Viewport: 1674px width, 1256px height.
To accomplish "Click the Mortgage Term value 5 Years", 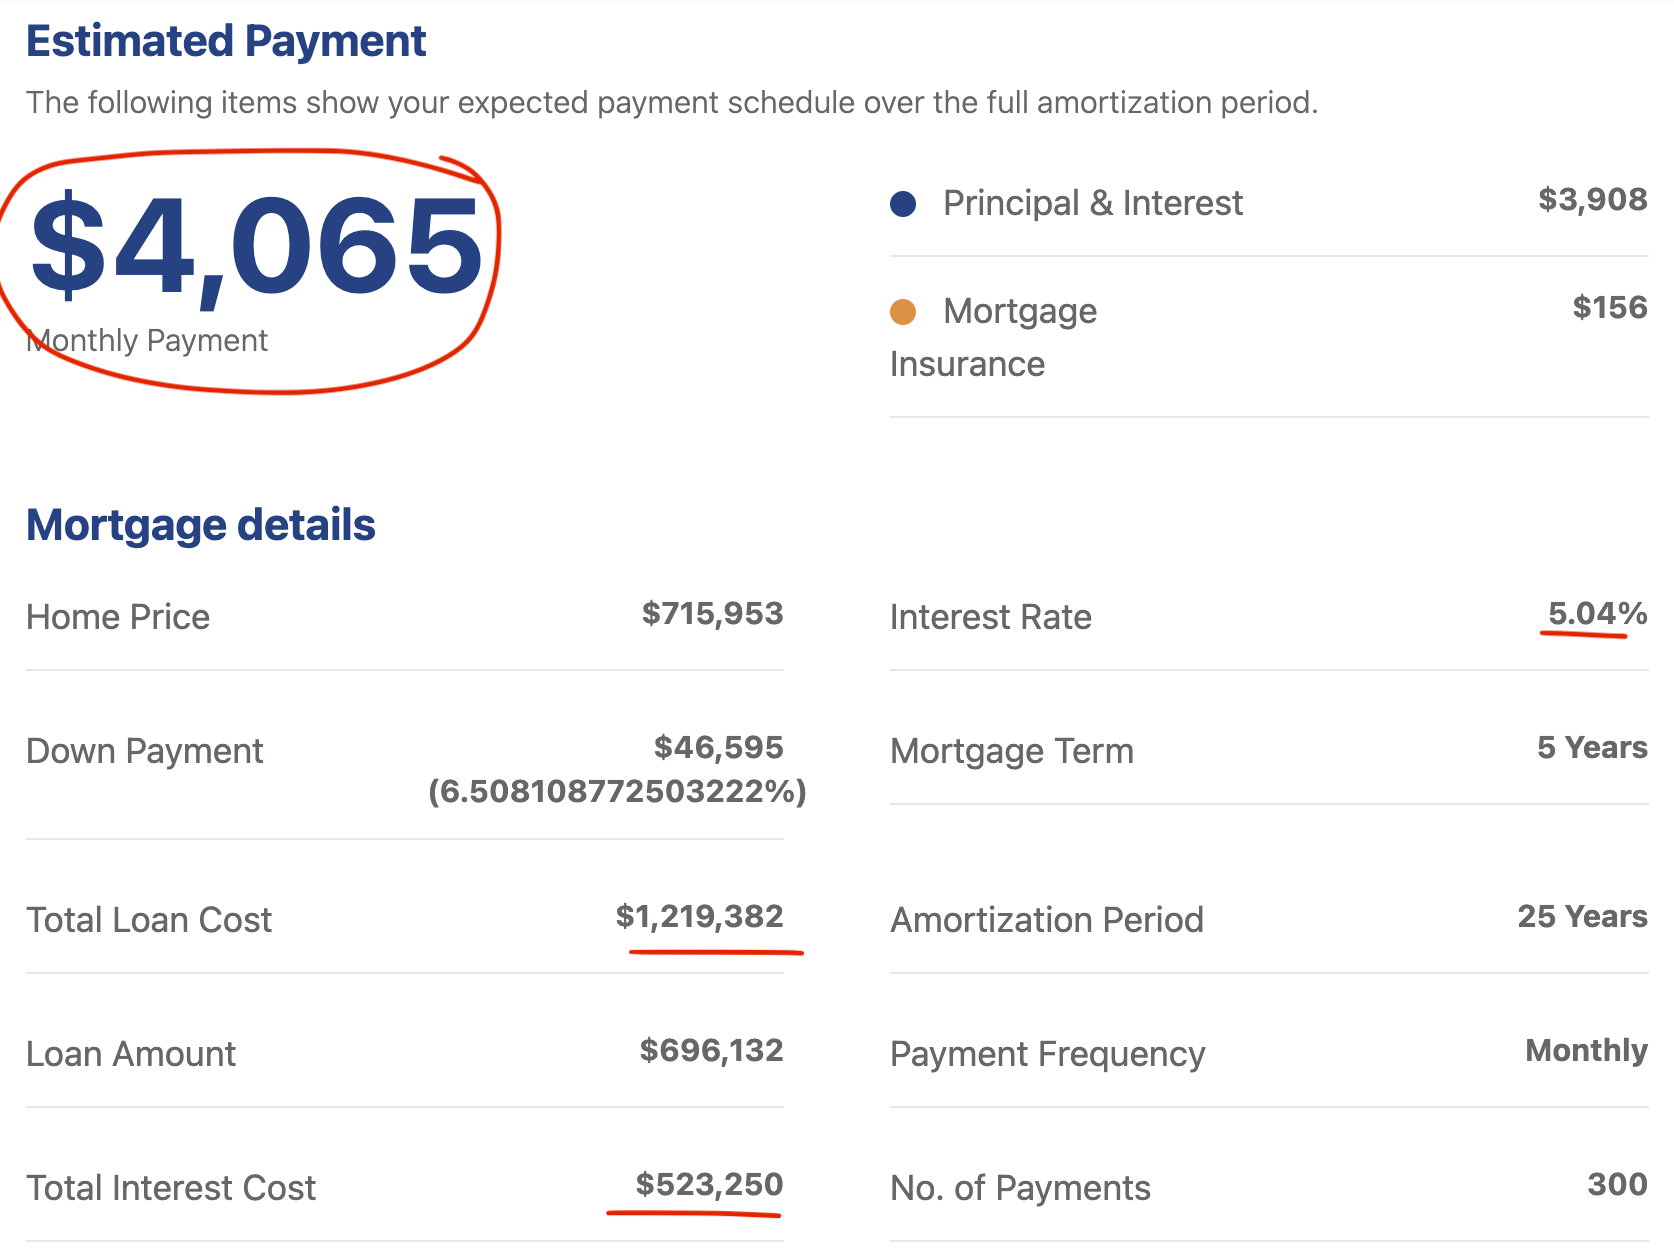I will click(1592, 747).
